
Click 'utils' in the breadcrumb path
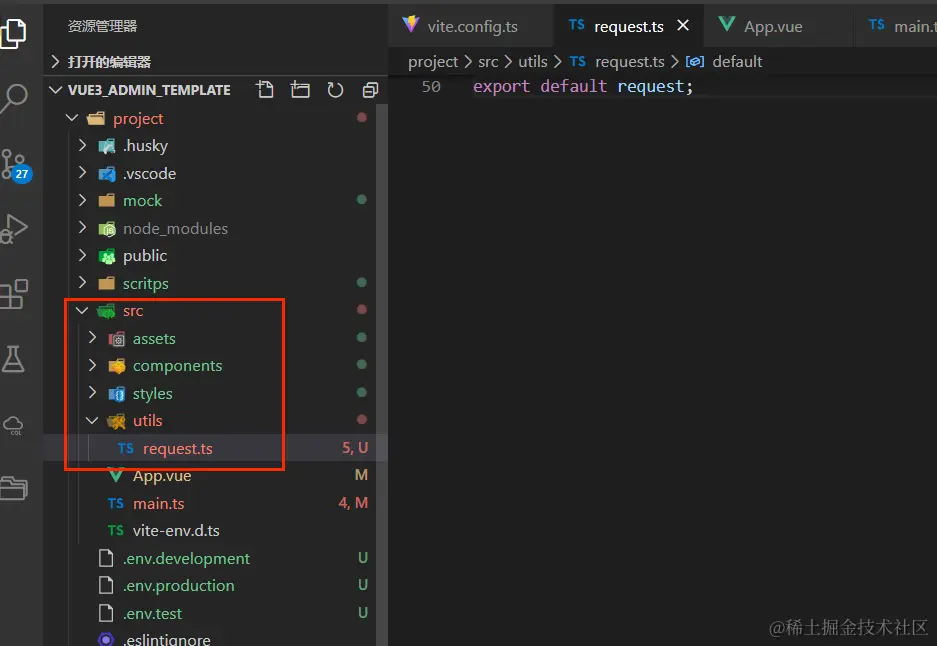(x=532, y=62)
